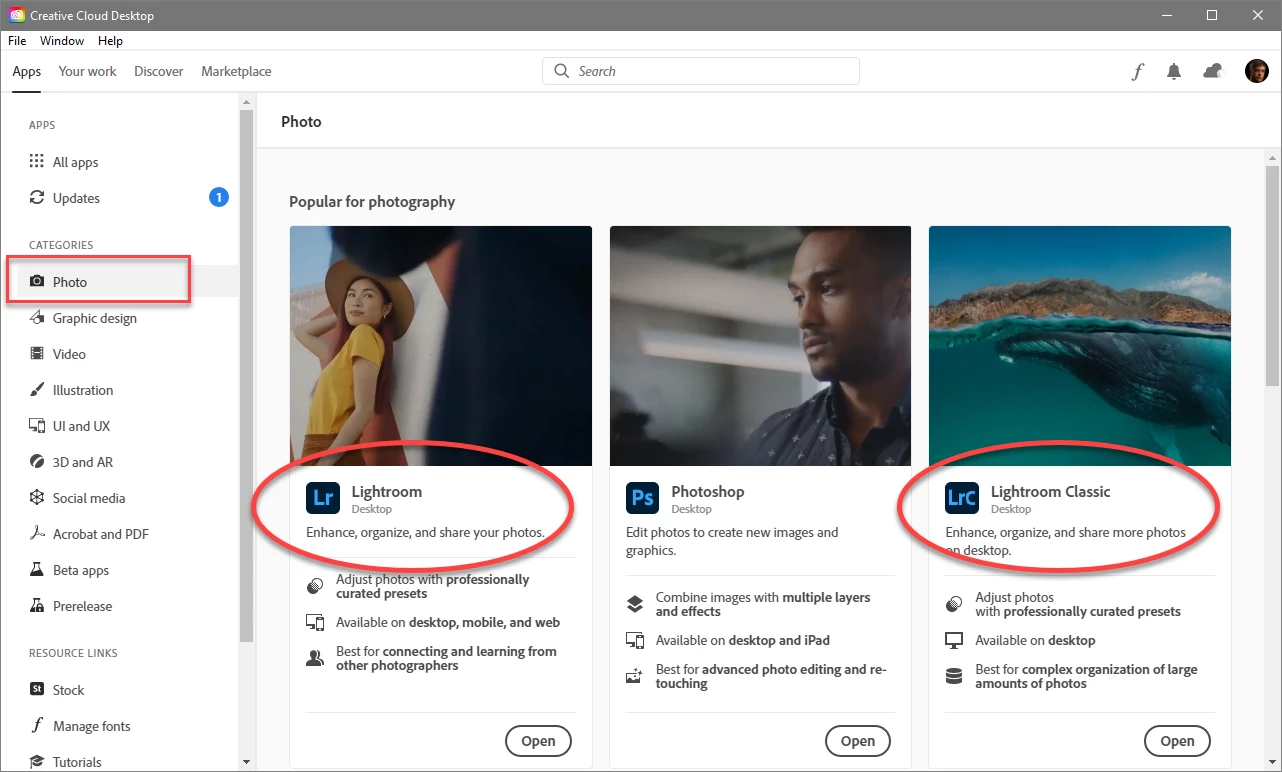Click the Updates refresh icon
This screenshot has height=772, width=1282.
point(37,197)
